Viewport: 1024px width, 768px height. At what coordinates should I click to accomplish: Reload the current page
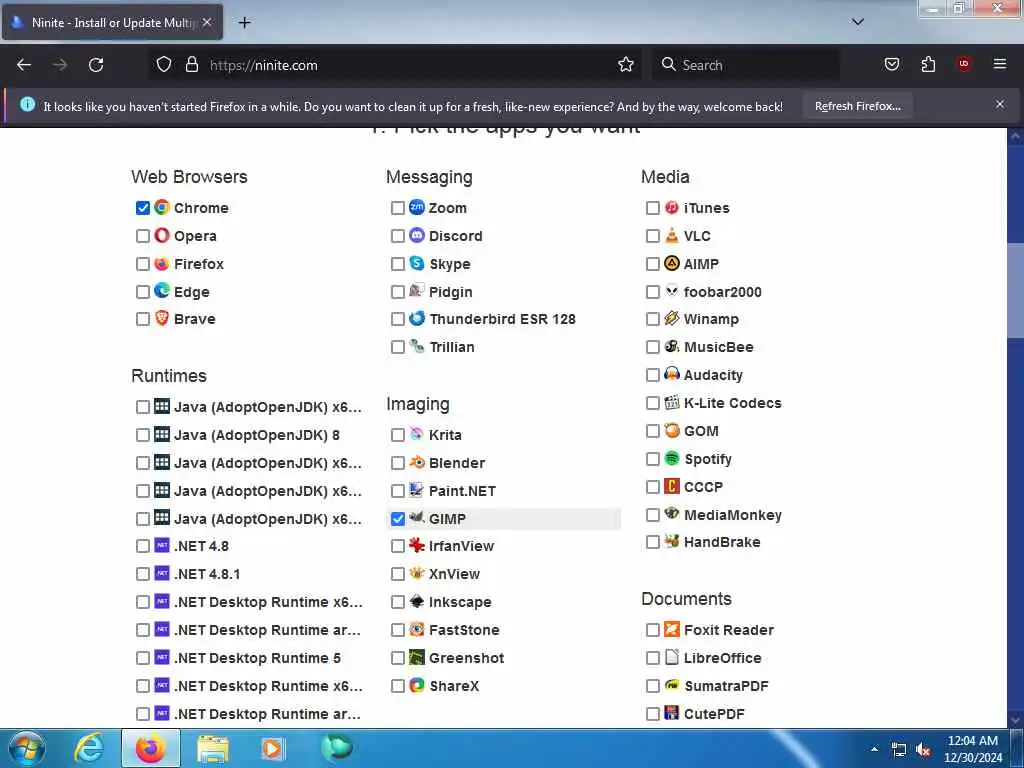(x=96, y=65)
